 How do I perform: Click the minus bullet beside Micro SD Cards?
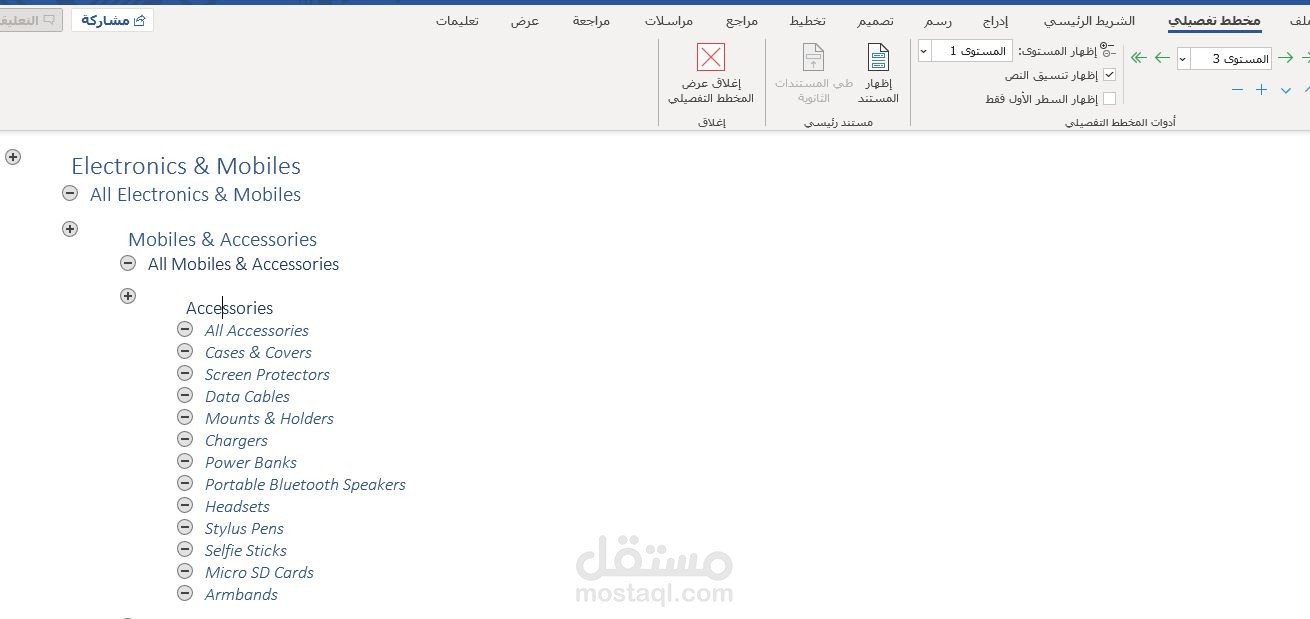[x=185, y=571]
